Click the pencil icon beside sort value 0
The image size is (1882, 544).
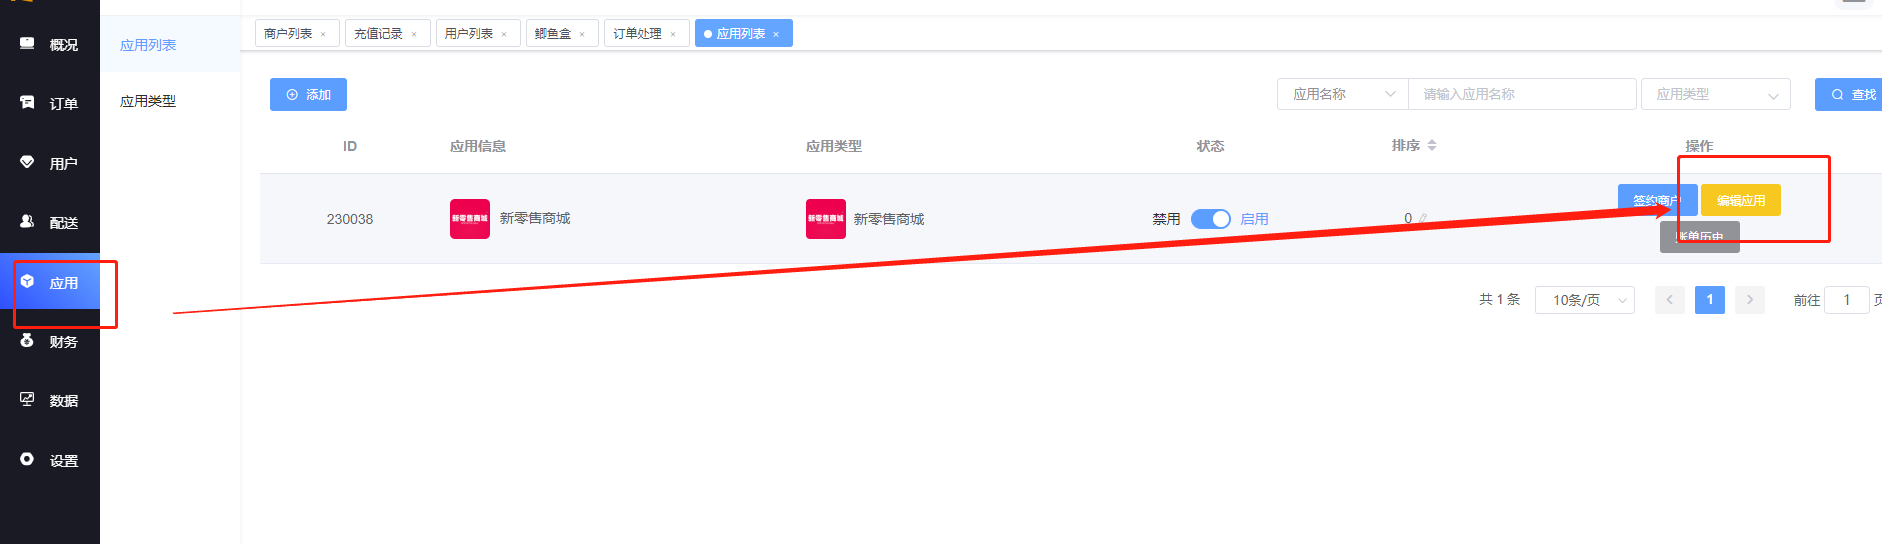[x=1423, y=219]
